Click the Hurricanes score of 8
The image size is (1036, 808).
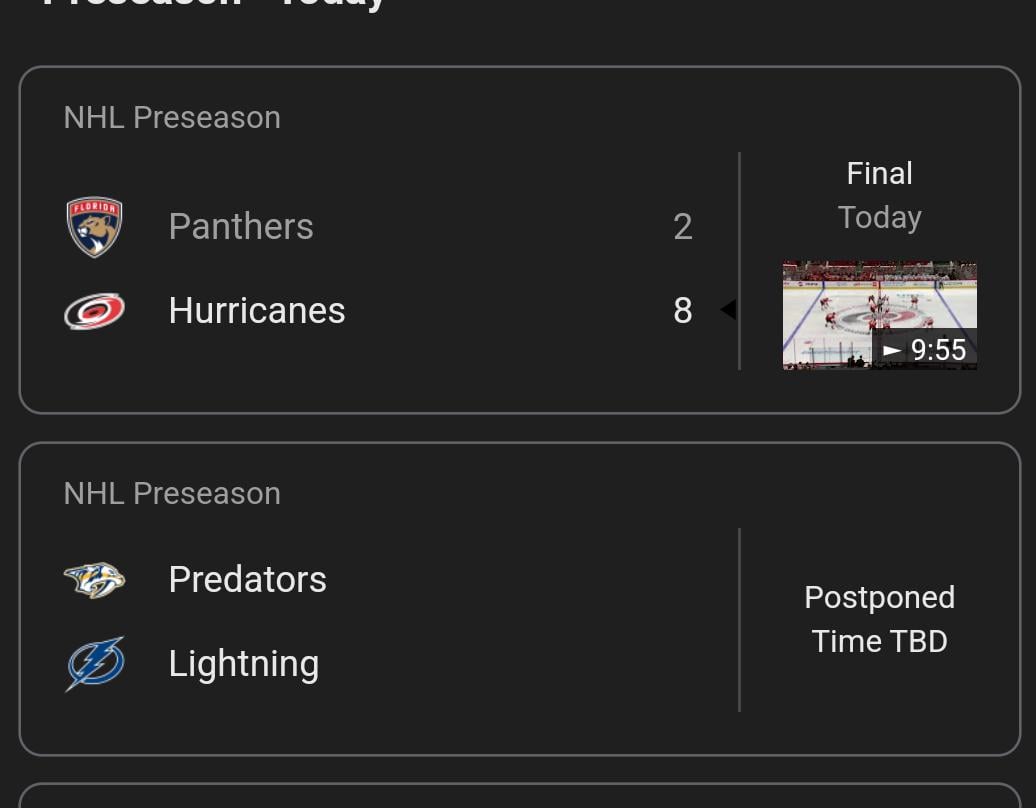(x=683, y=311)
